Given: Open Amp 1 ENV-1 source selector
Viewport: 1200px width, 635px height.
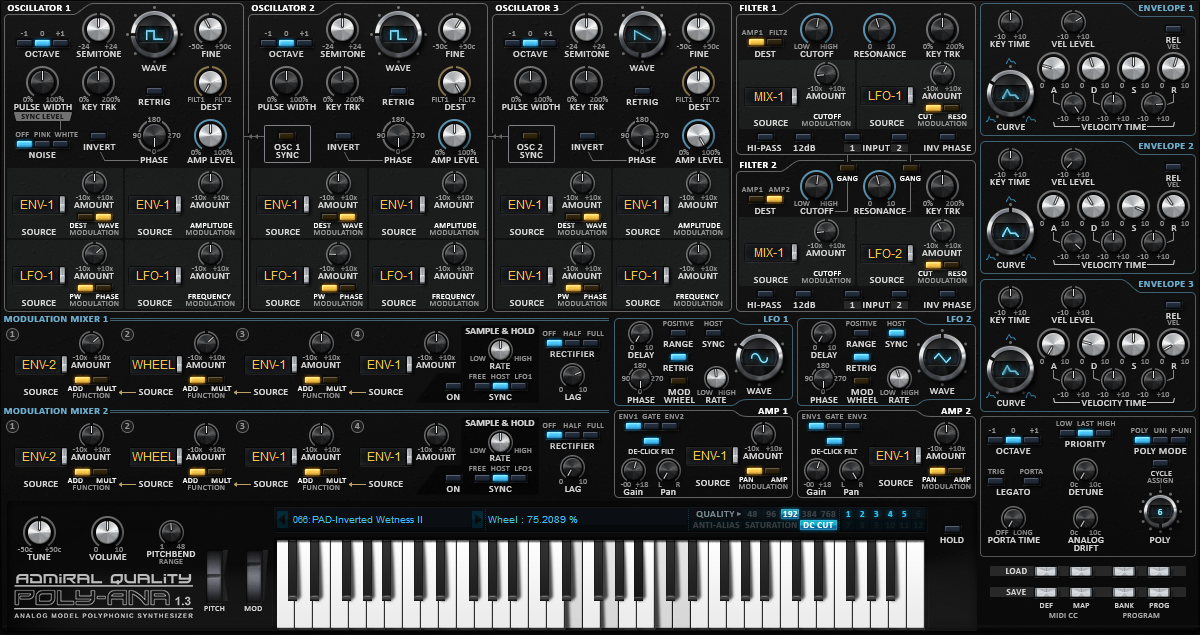Looking at the screenshot, I should tap(712, 457).
